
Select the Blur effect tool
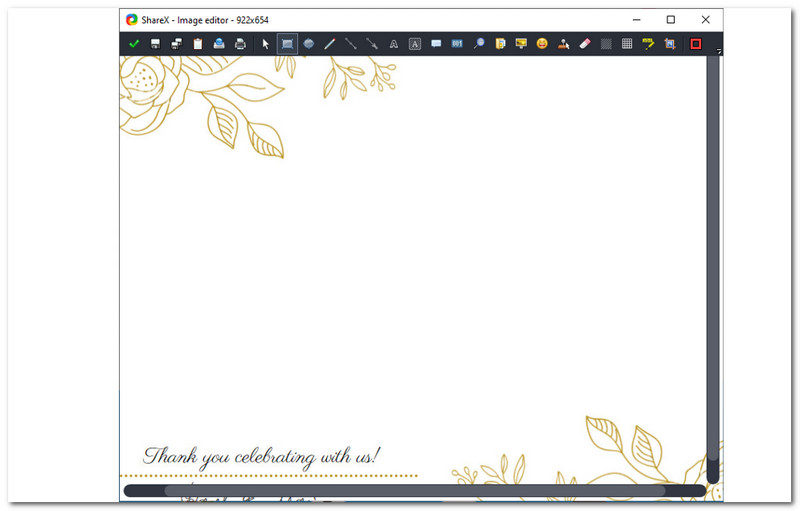click(606, 44)
